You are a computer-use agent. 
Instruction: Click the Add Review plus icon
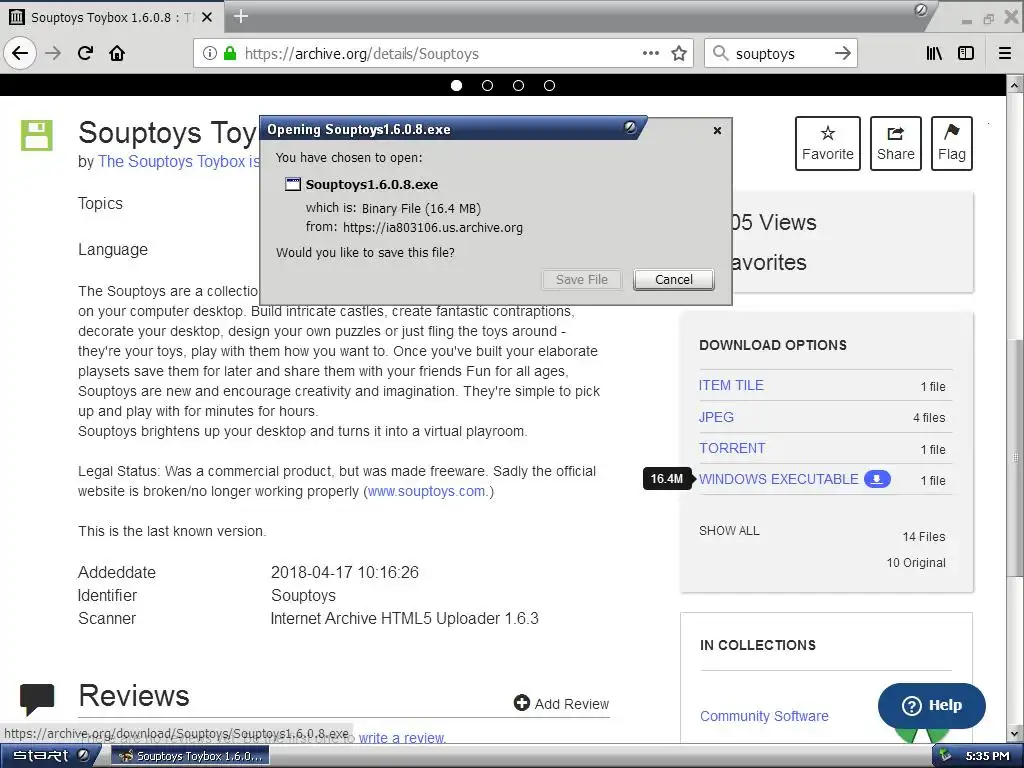[522, 703]
